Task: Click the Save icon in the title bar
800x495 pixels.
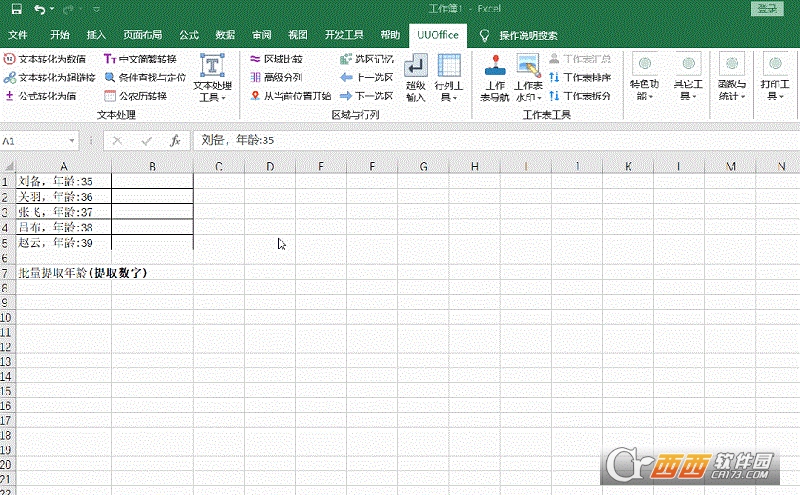Action: coord(16,9)
